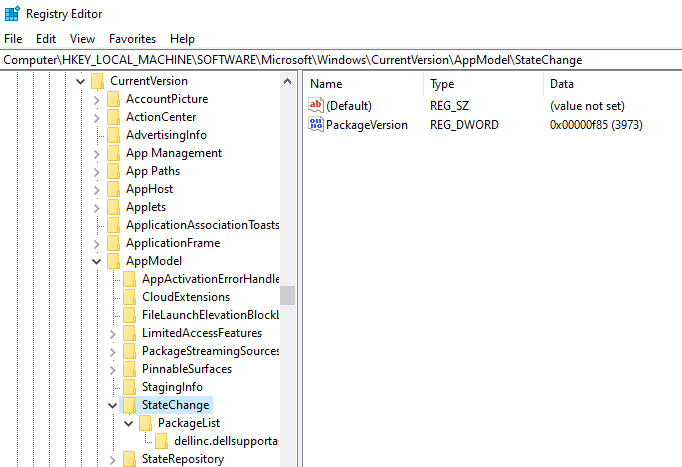The image size is (682, 467).
Task: Open the View menu
Action: coord(82,39)
